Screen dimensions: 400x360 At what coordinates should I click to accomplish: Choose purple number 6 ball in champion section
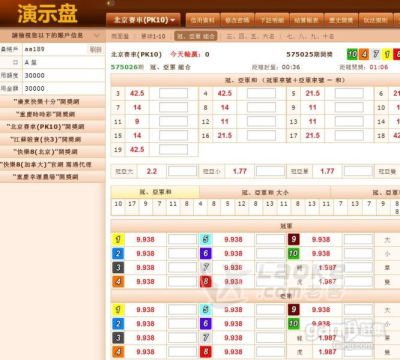pos(206,253)
